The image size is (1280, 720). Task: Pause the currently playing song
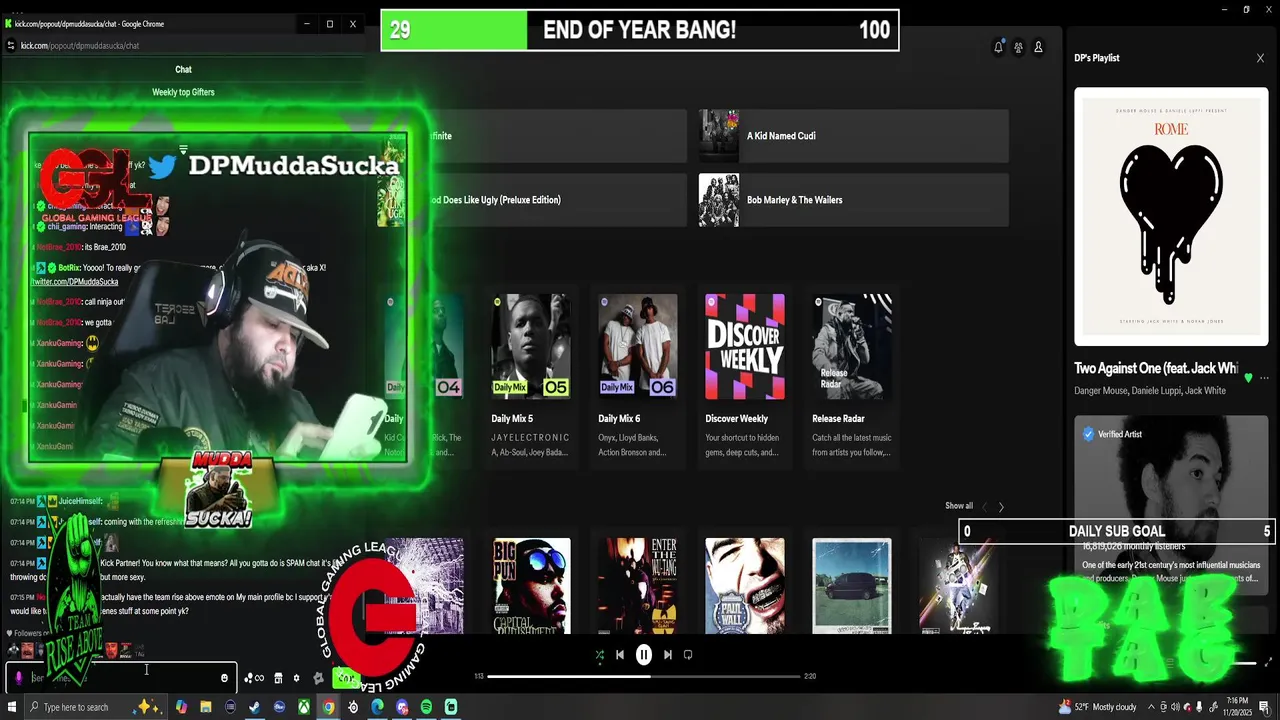point(644,655)
